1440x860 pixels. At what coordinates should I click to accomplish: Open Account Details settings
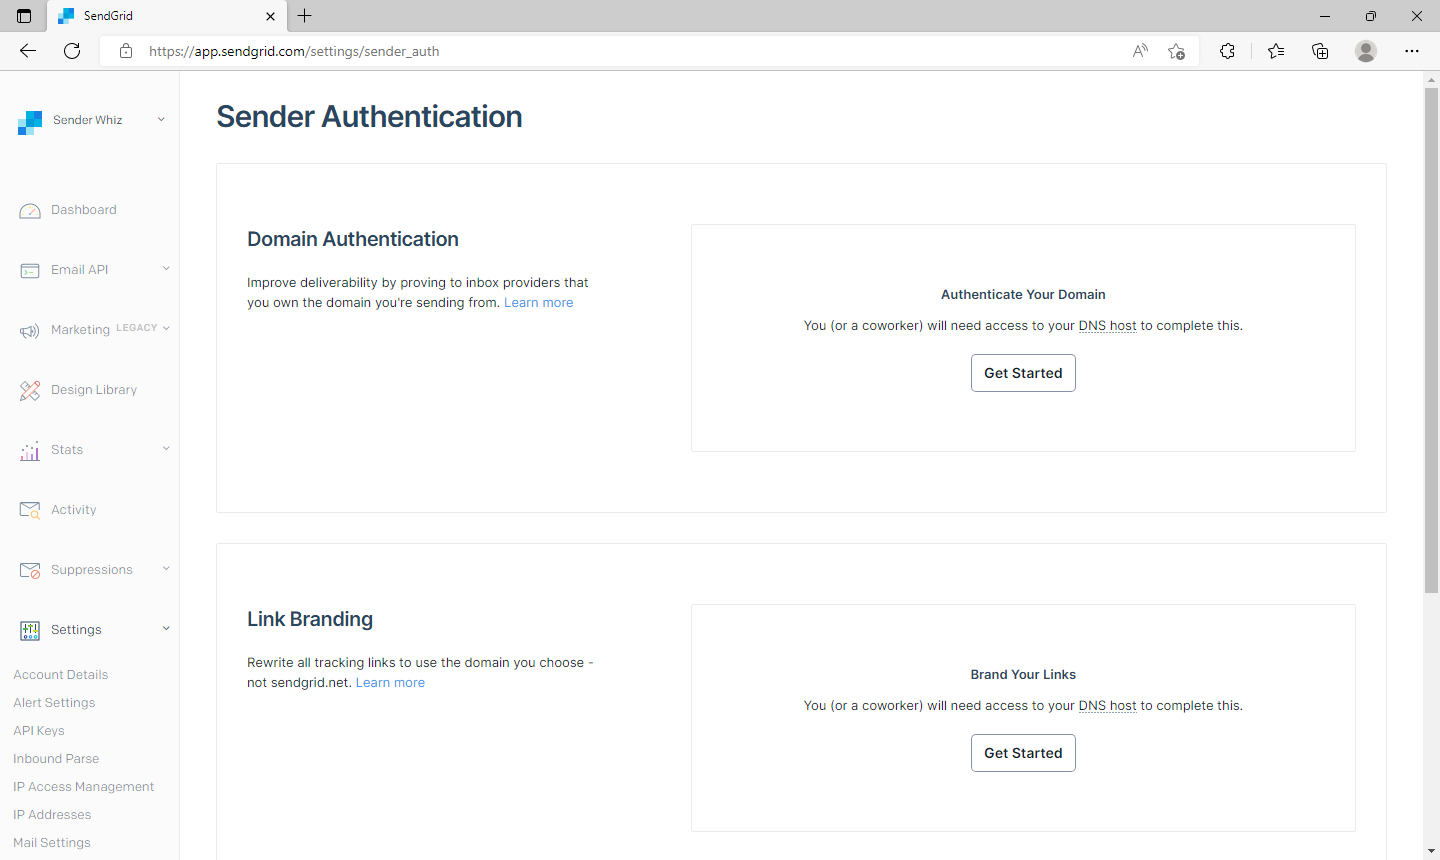coord(61,675)
